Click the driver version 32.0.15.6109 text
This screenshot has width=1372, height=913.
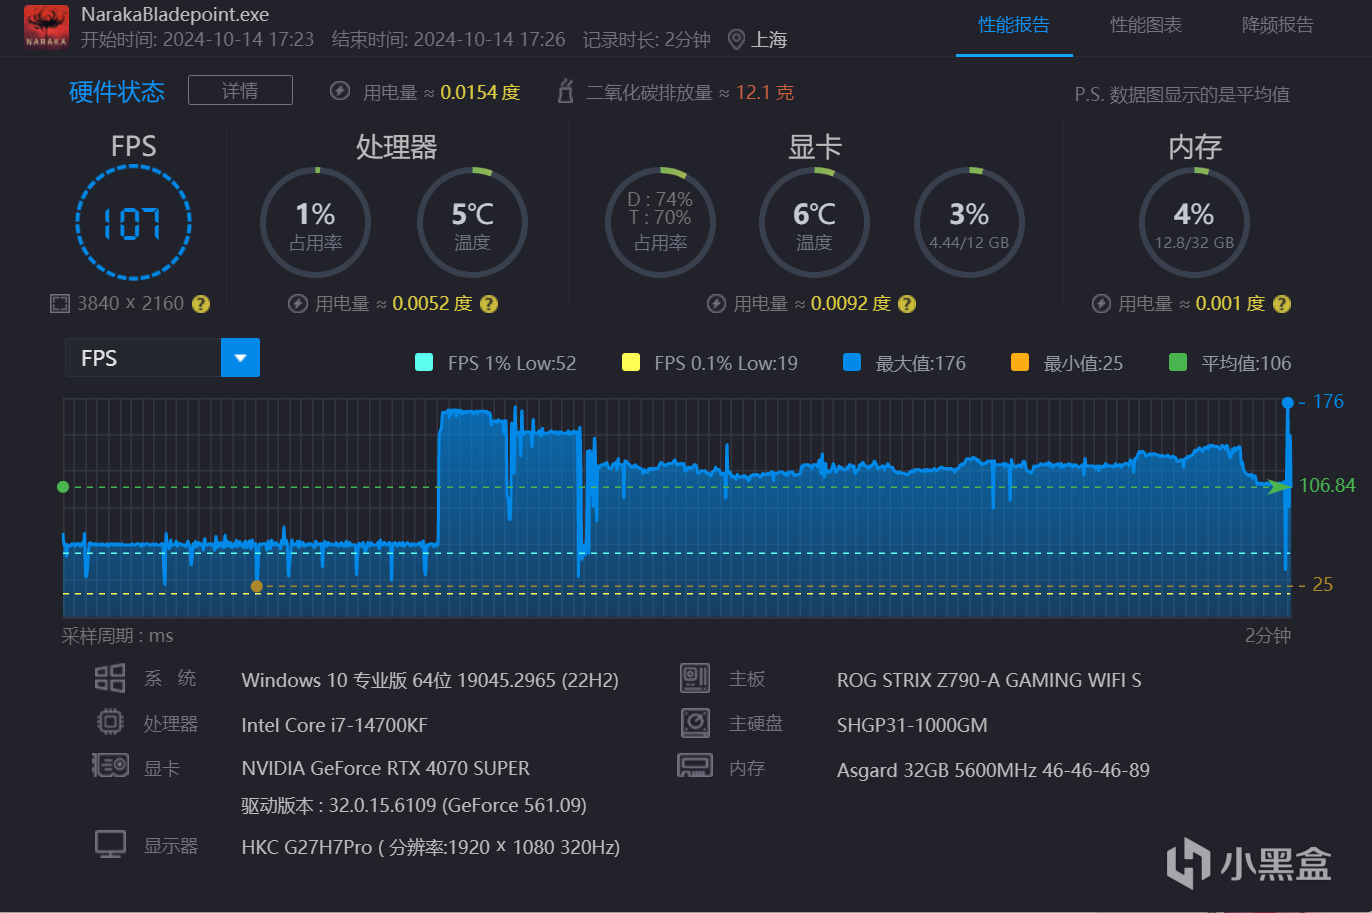[414, 805]
